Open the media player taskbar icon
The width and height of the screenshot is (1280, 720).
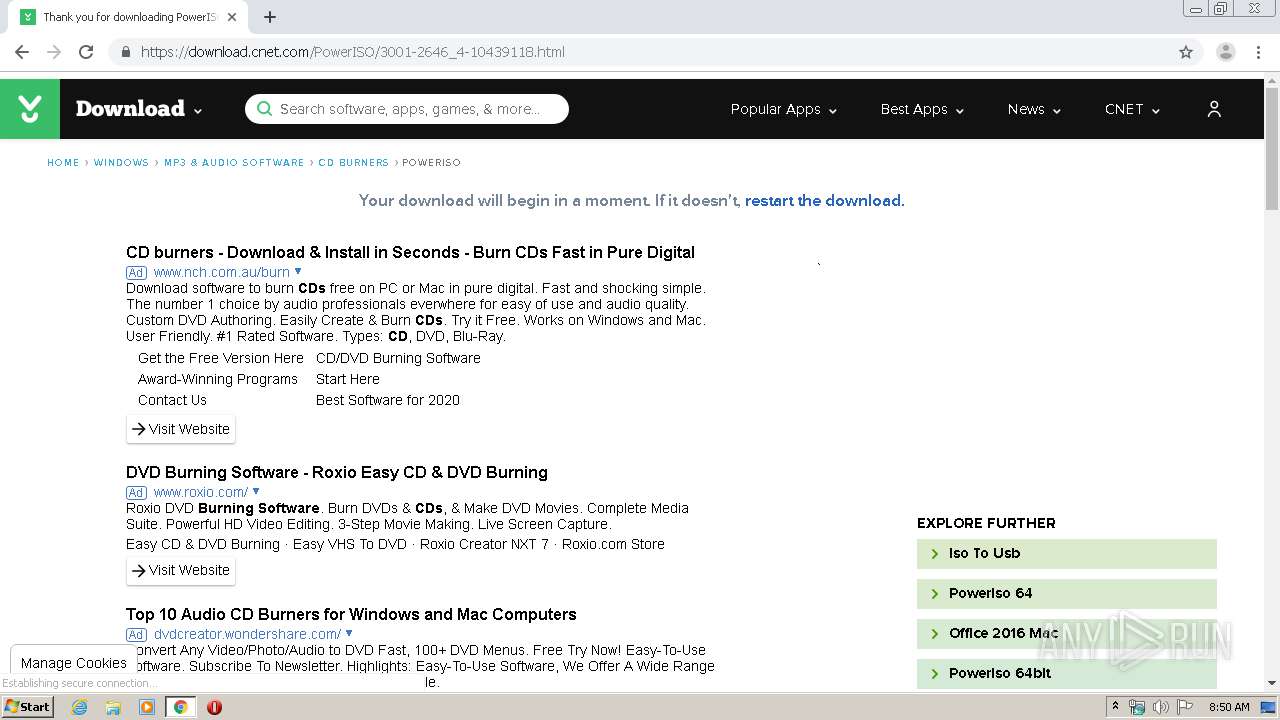point(147,707)
